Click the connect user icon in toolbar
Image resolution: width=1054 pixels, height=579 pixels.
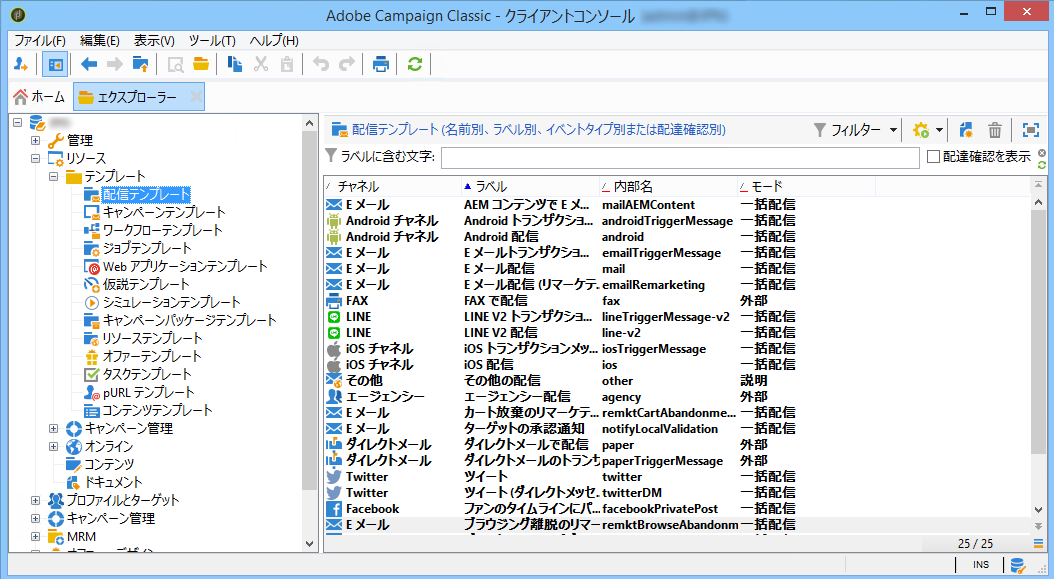pos(21,65)
